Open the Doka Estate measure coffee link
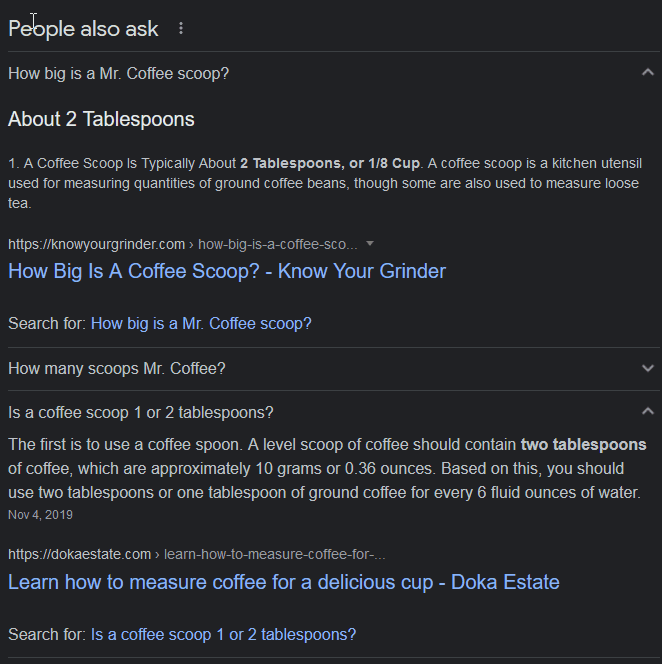662x664 pixels. (x=284, y=582)
